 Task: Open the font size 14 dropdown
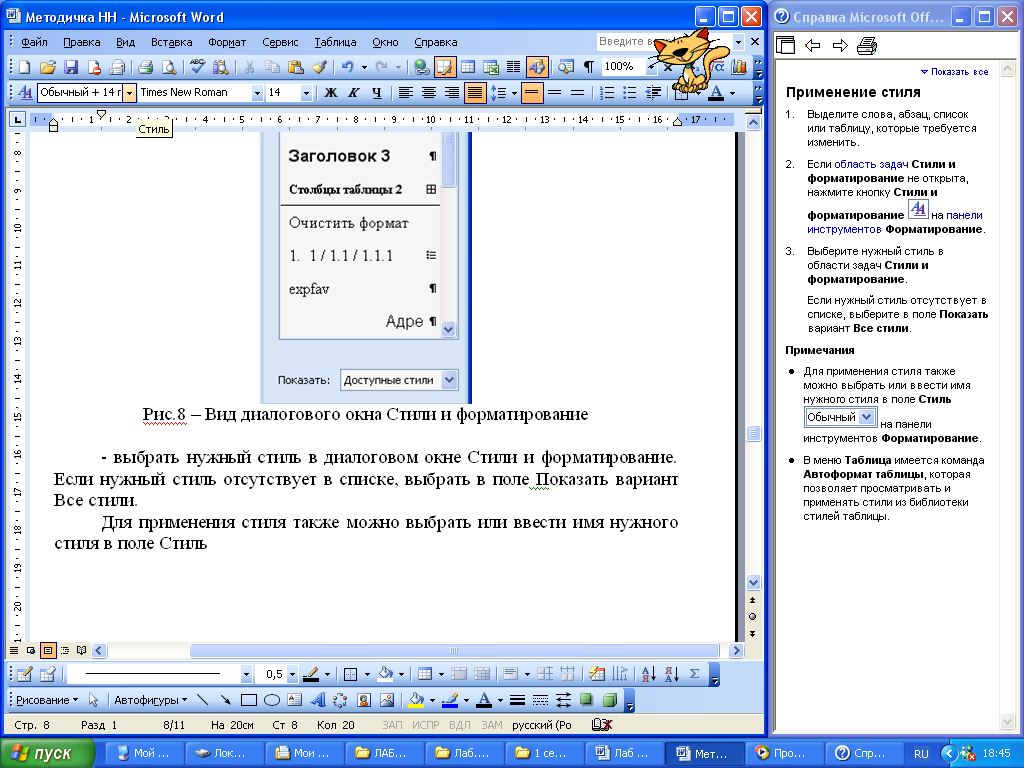tap(306, 93)
